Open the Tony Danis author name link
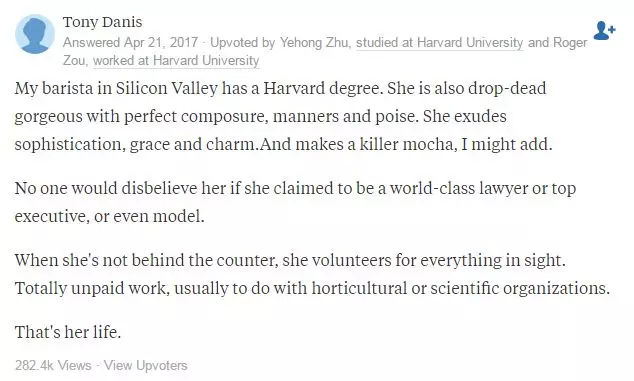This screenshot has height=381, width=634. (102, 22)
